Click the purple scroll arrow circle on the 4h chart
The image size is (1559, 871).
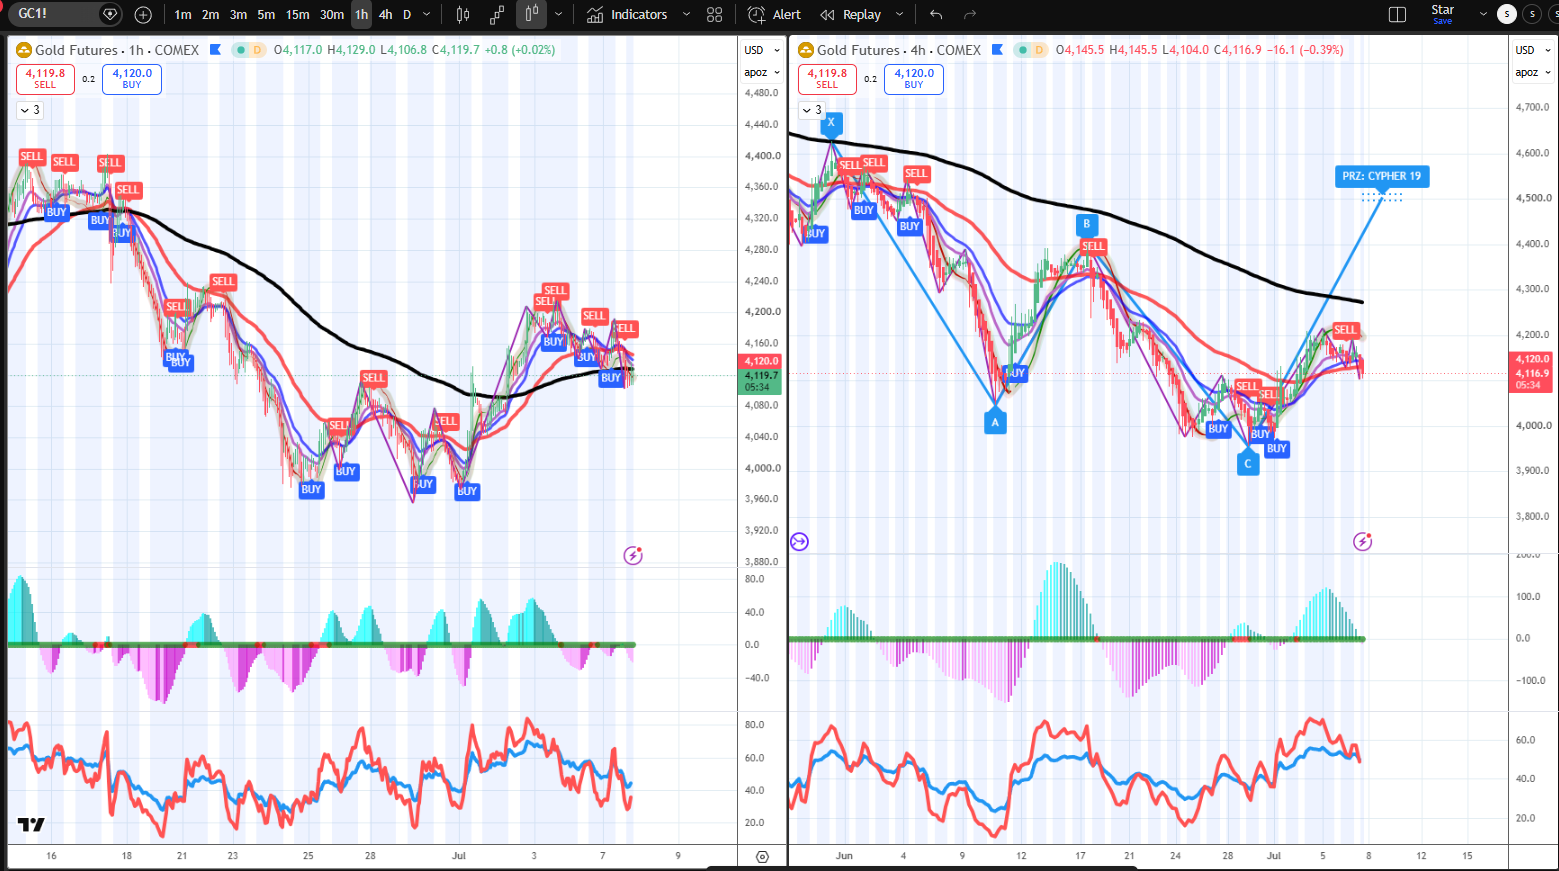coord(799,542)
